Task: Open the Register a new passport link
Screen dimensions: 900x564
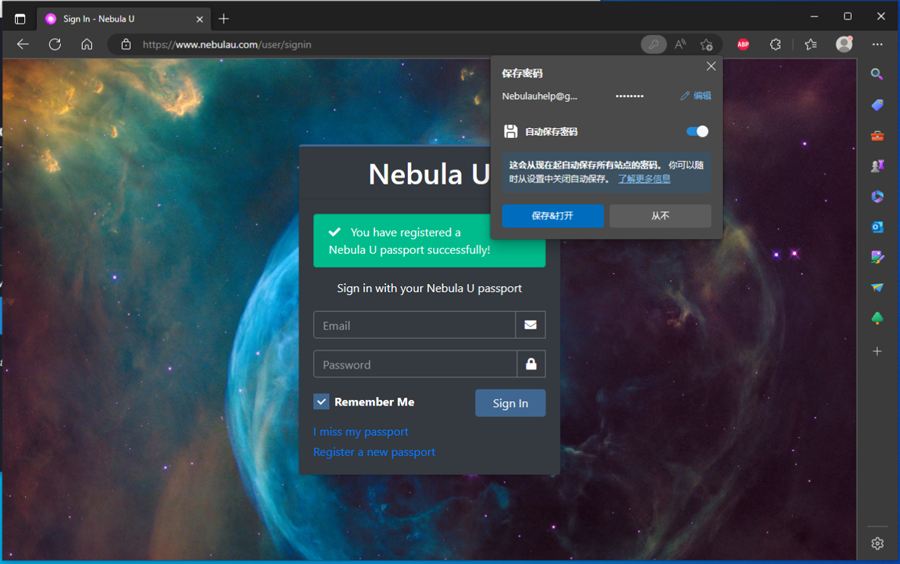Action: pyautogui.click(x=374, y=452)
